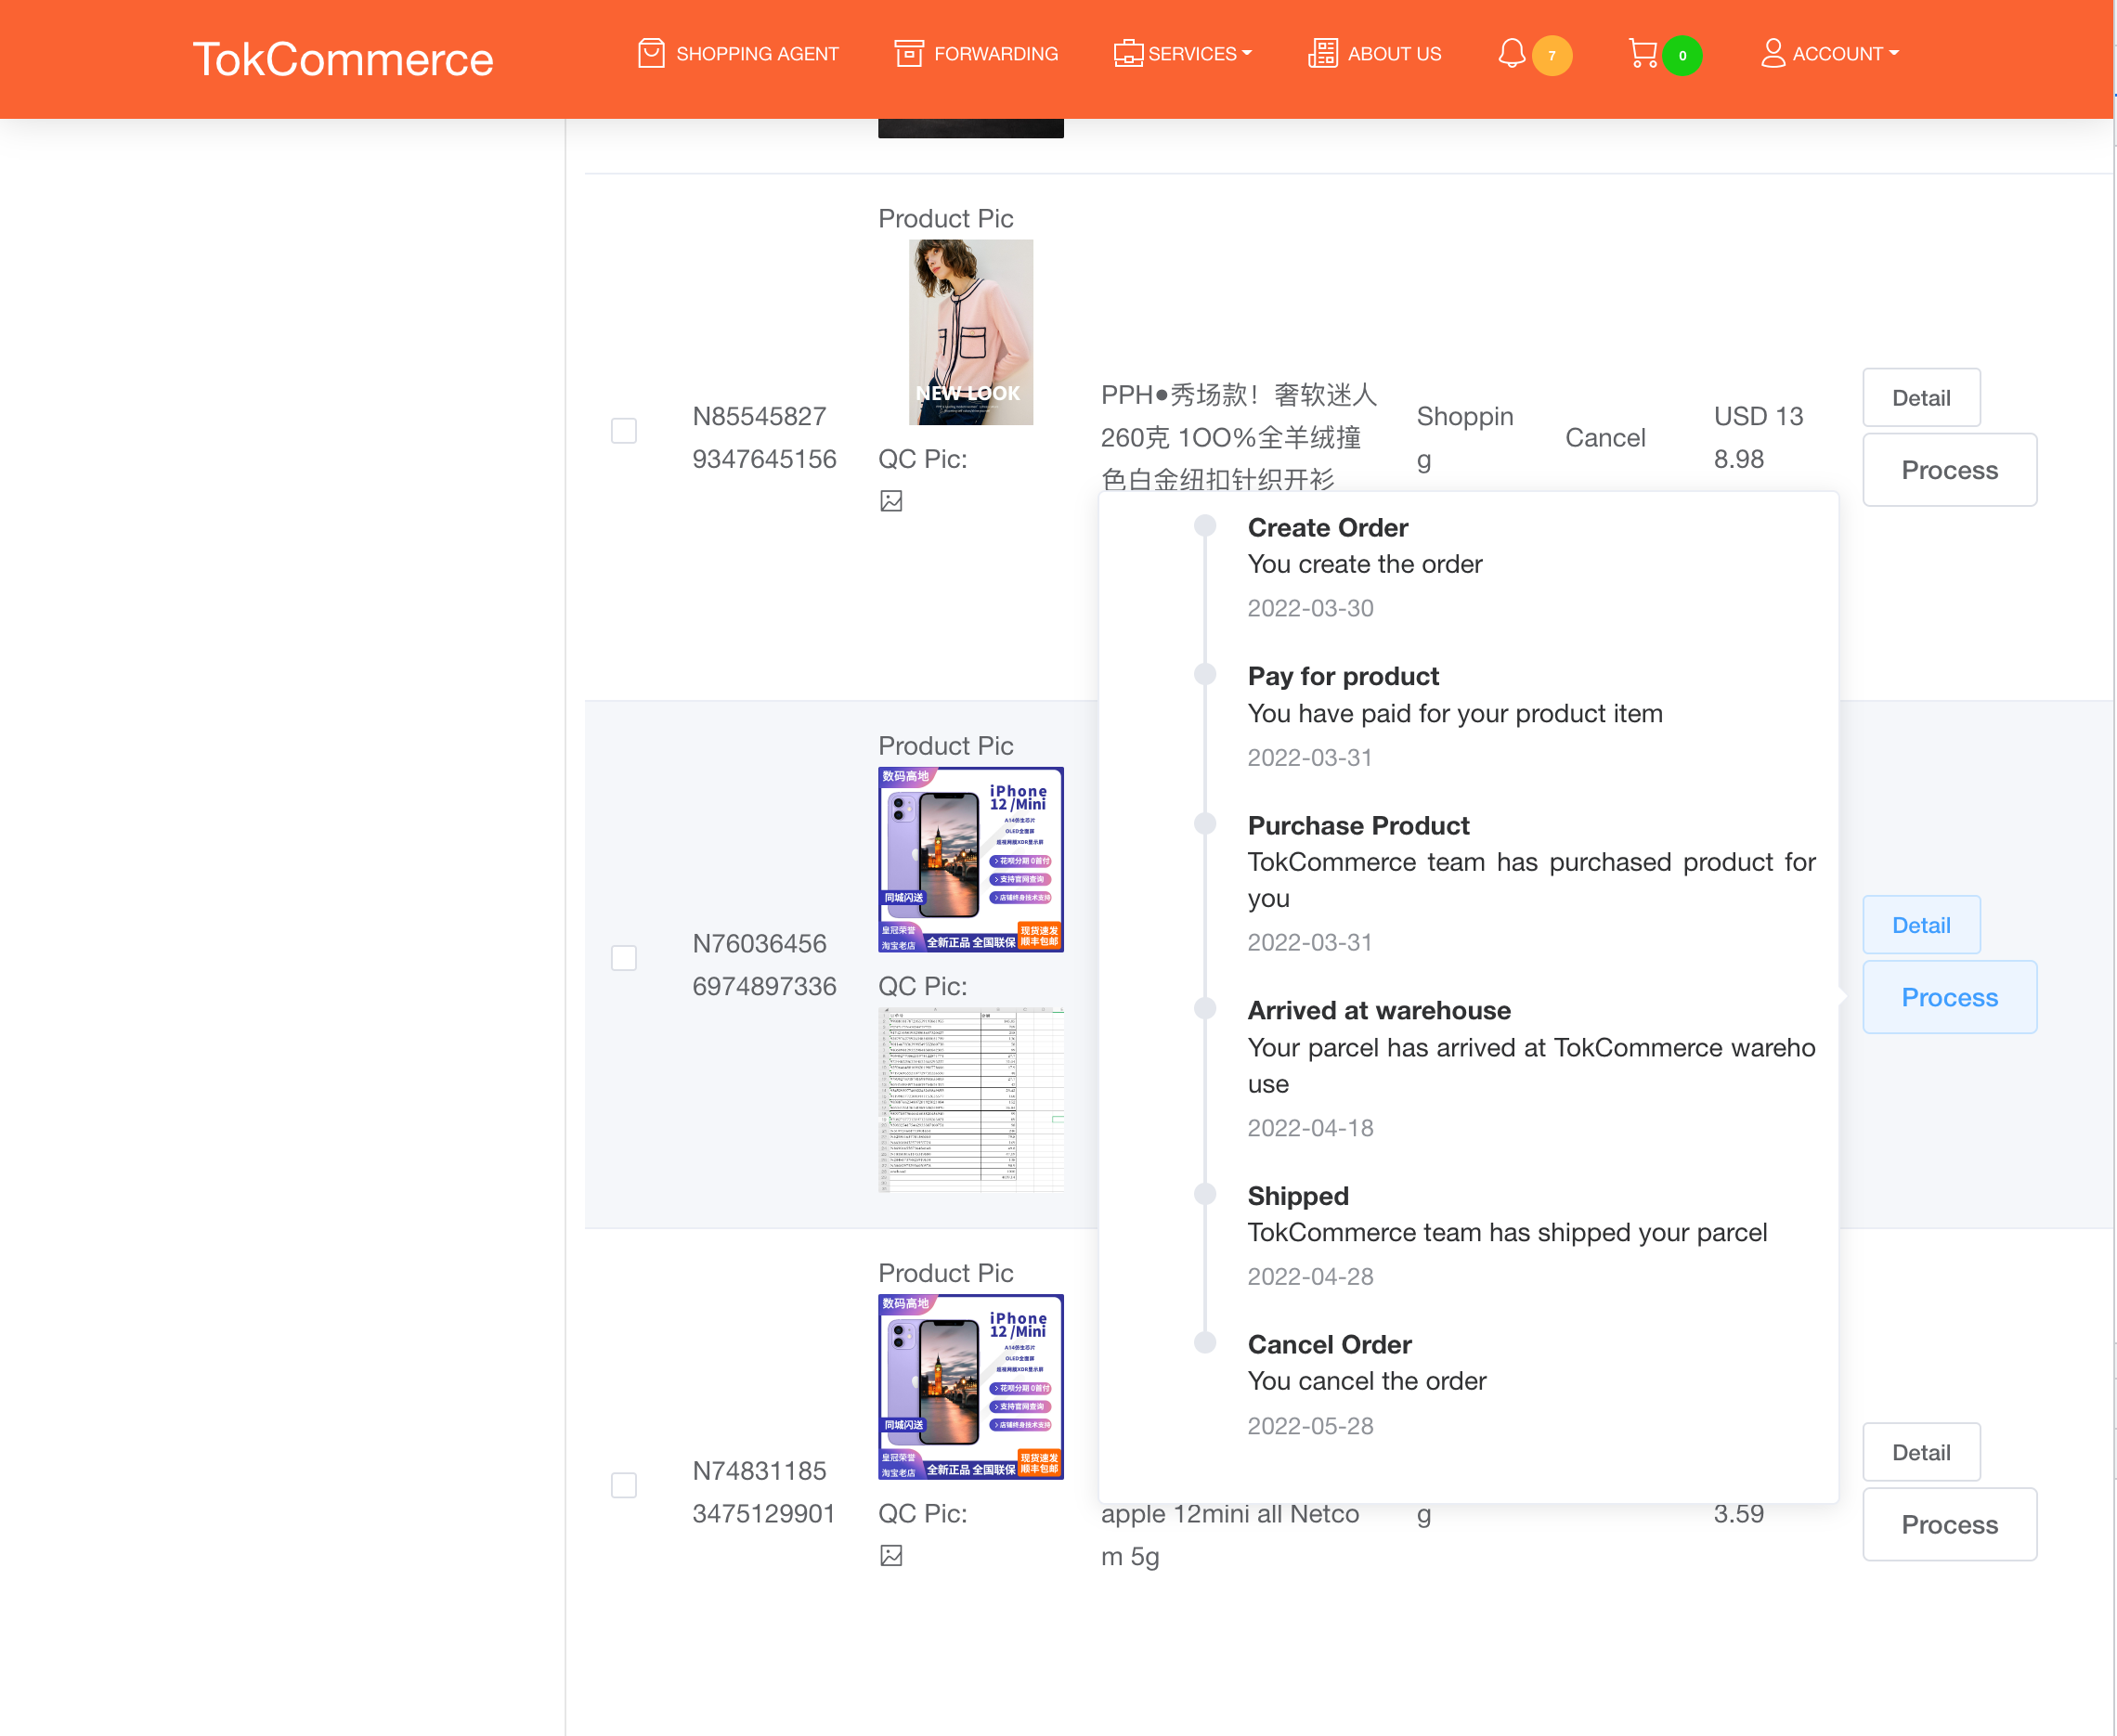Click the Shopping Agent bag icon
Viewport: 2117px width, 1736px height.
(x=651, y=53)
